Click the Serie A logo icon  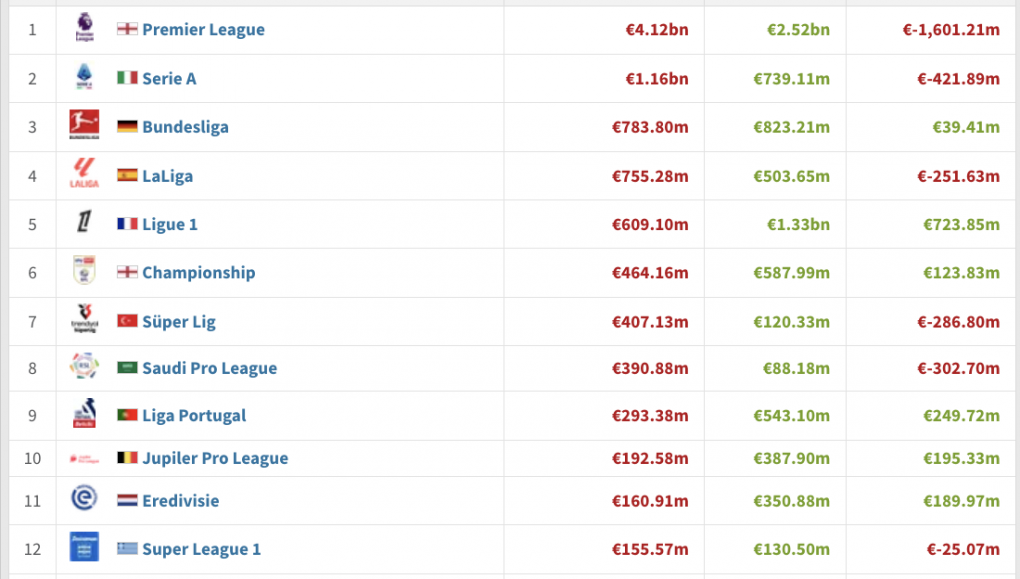(85, 77)
